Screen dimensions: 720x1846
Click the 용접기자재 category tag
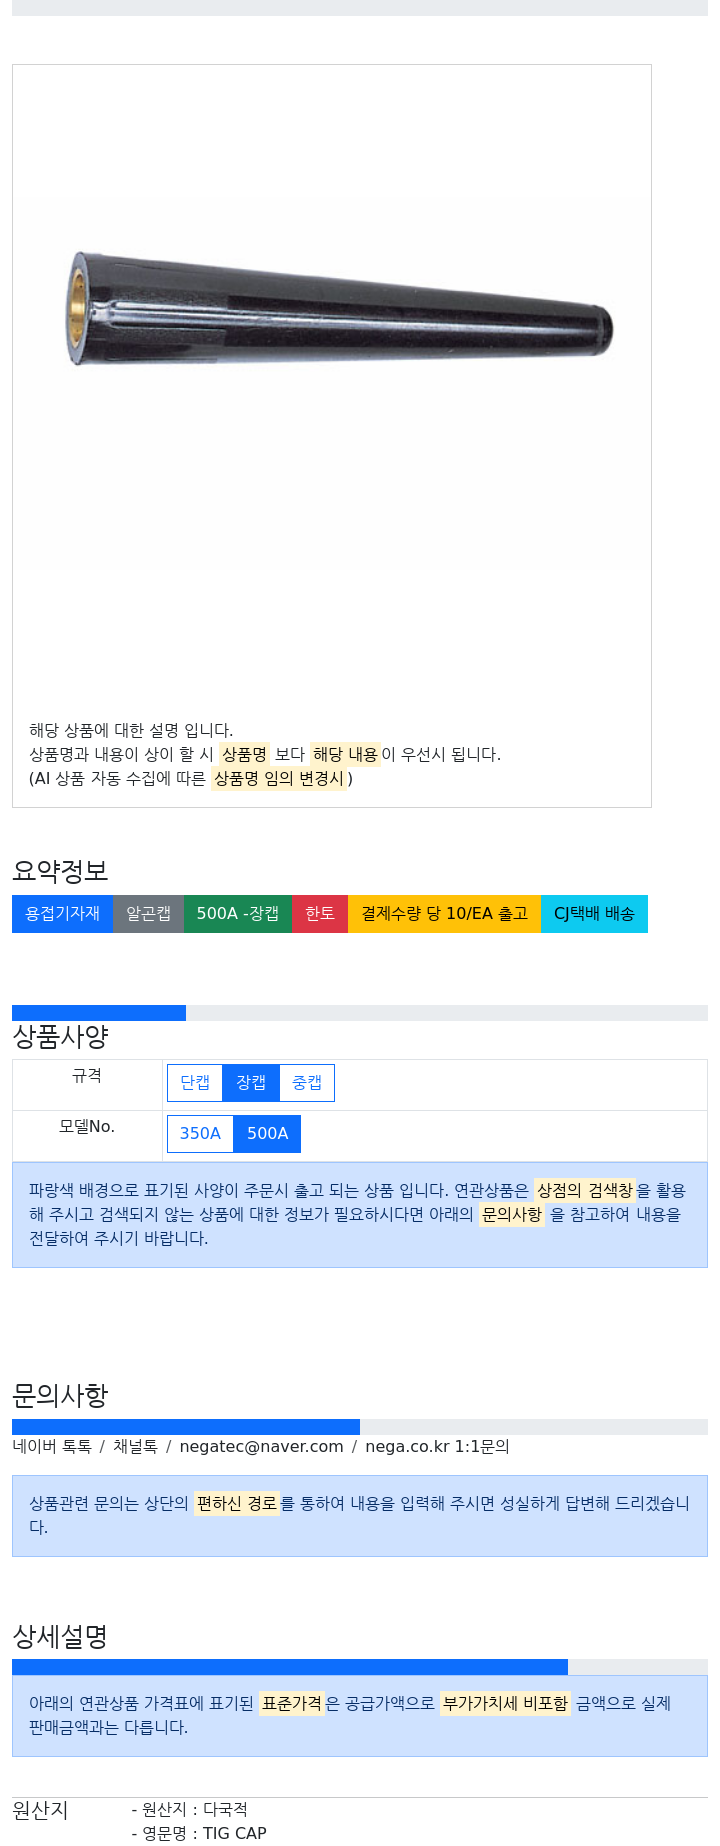[x=62, y=914]
